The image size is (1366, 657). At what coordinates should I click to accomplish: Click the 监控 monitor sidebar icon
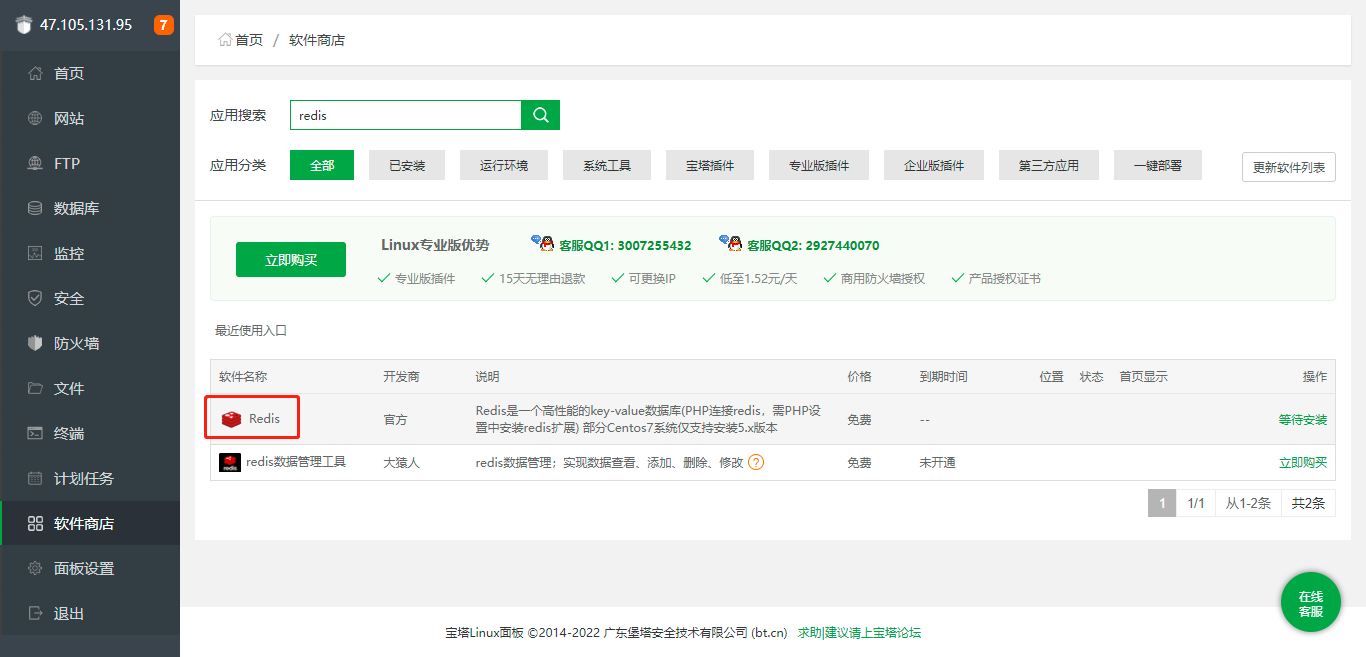(x=35, y=253)
